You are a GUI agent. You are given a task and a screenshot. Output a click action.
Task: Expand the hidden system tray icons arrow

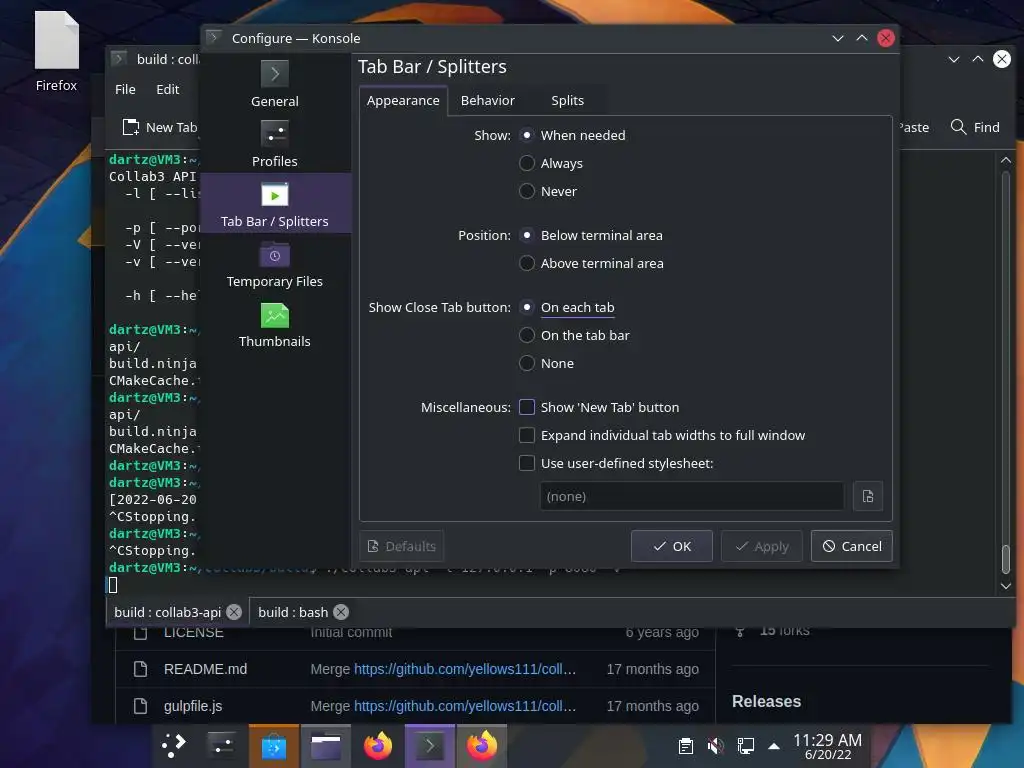click(774, 746)
